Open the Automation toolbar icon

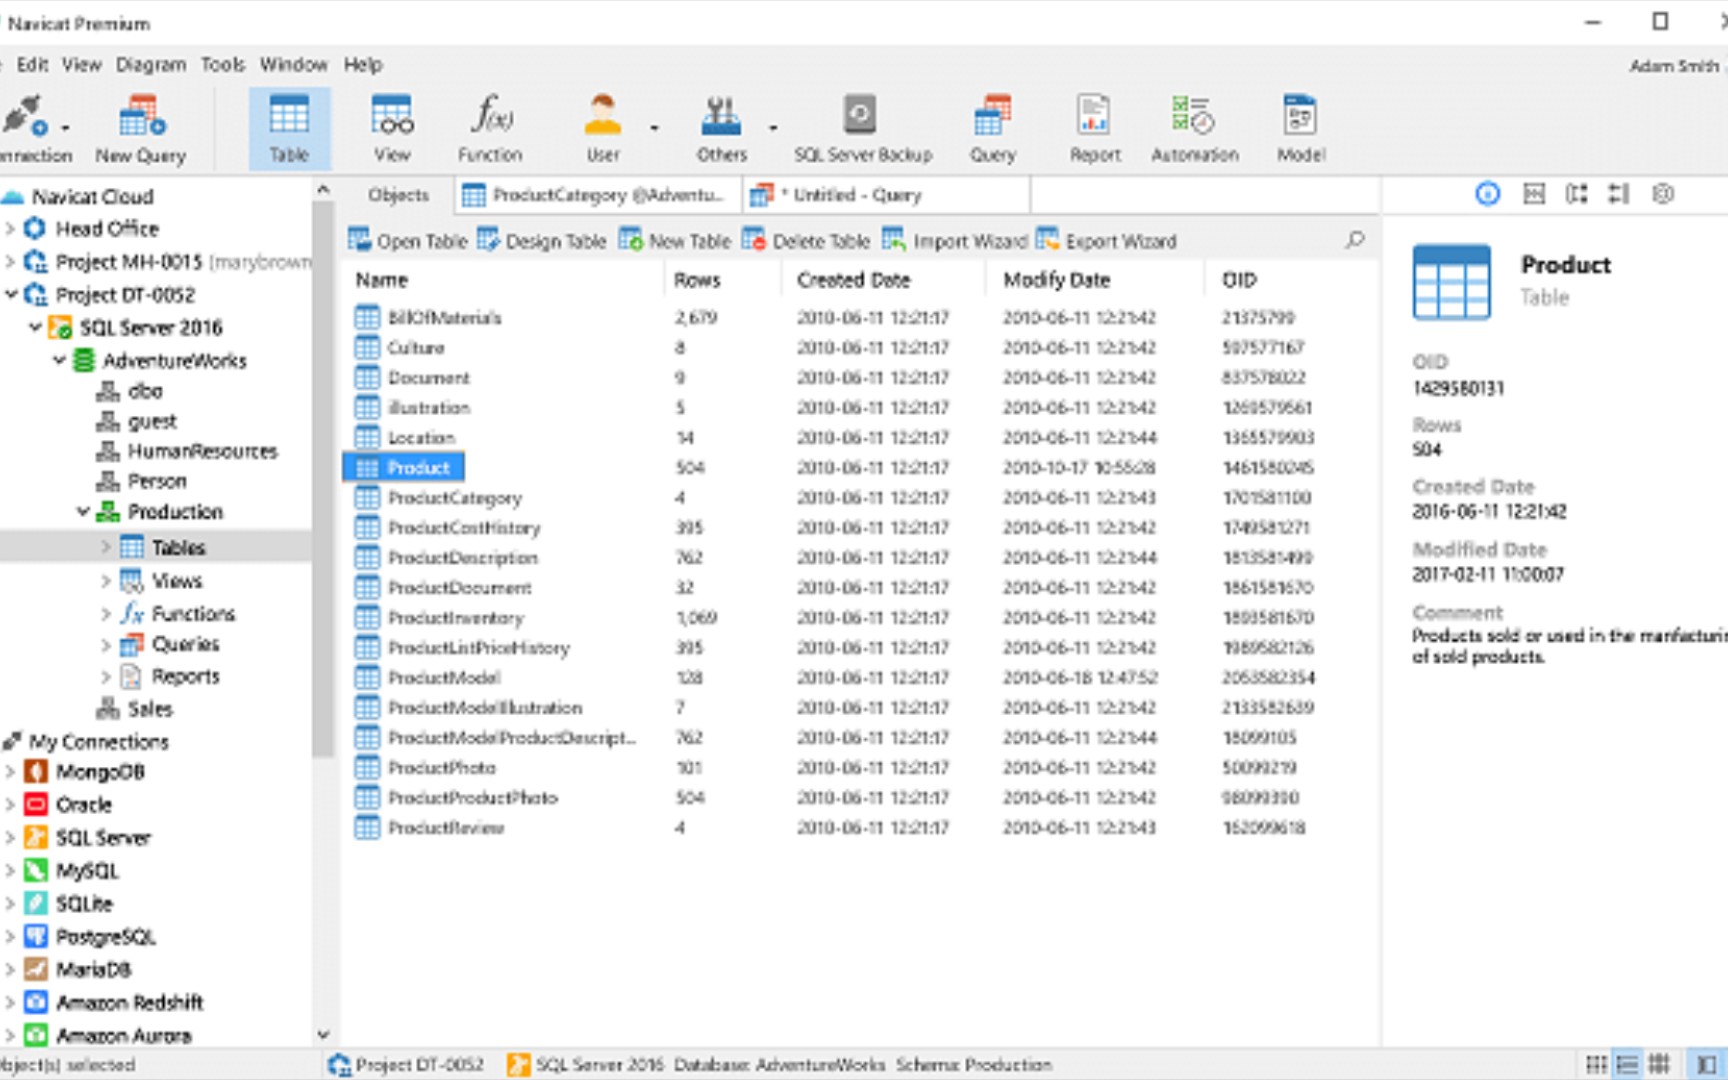point(1194,128)
